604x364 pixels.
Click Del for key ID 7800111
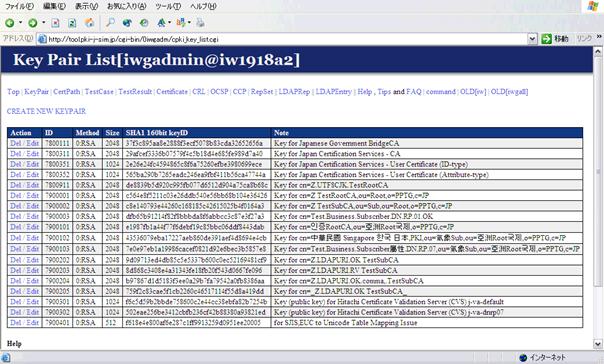[15, 143]
